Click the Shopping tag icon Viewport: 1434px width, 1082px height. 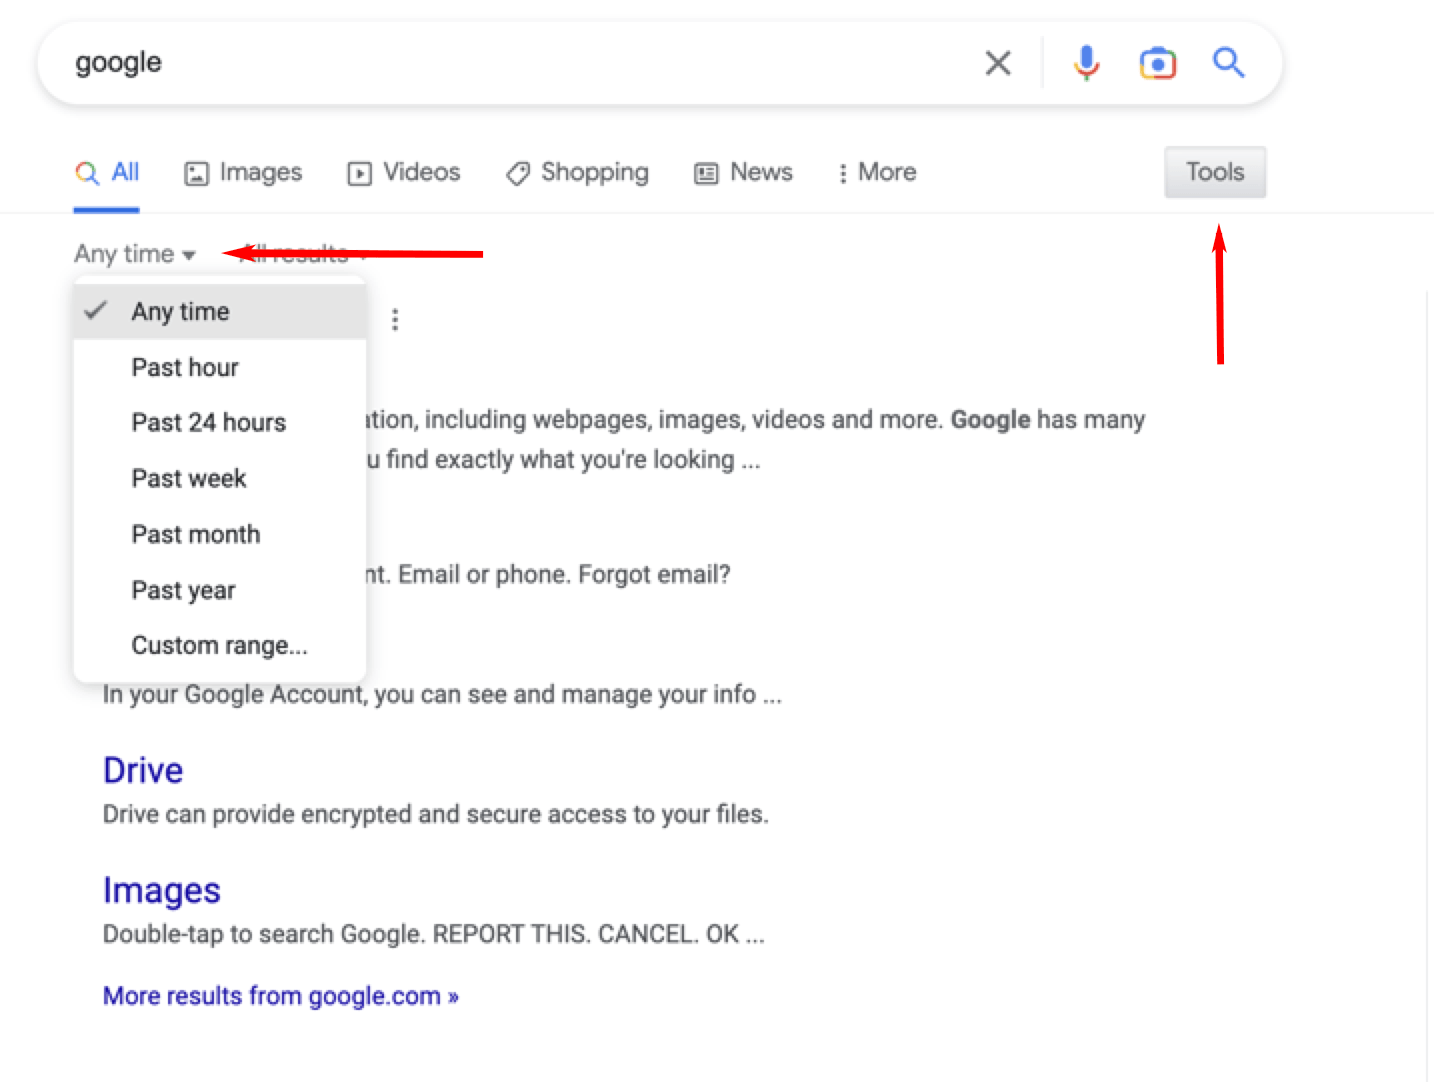(x=516, y=172)
